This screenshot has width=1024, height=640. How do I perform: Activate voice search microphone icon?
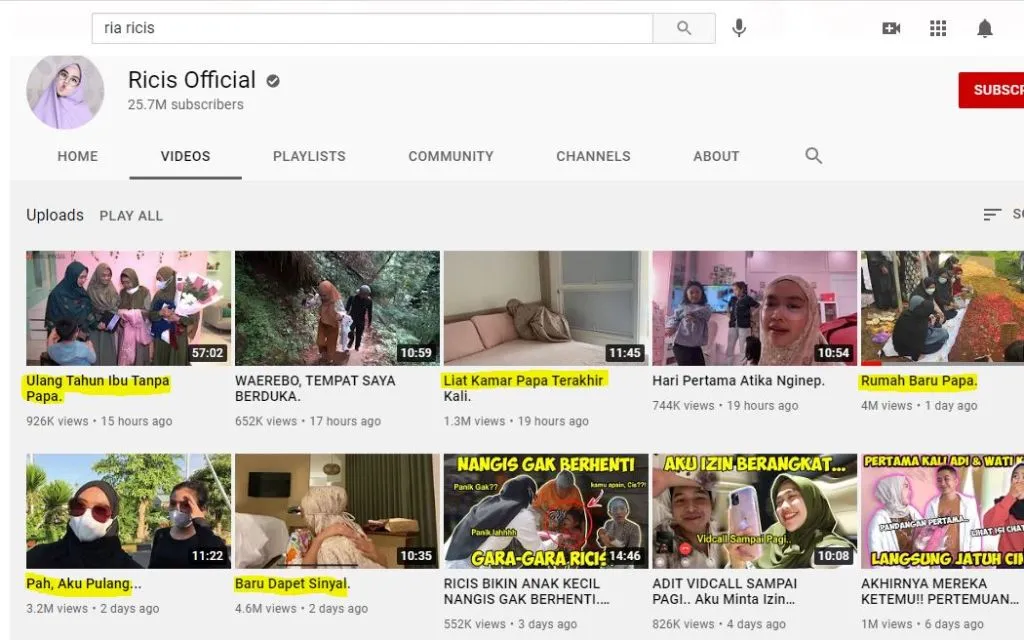click(739, 28)
